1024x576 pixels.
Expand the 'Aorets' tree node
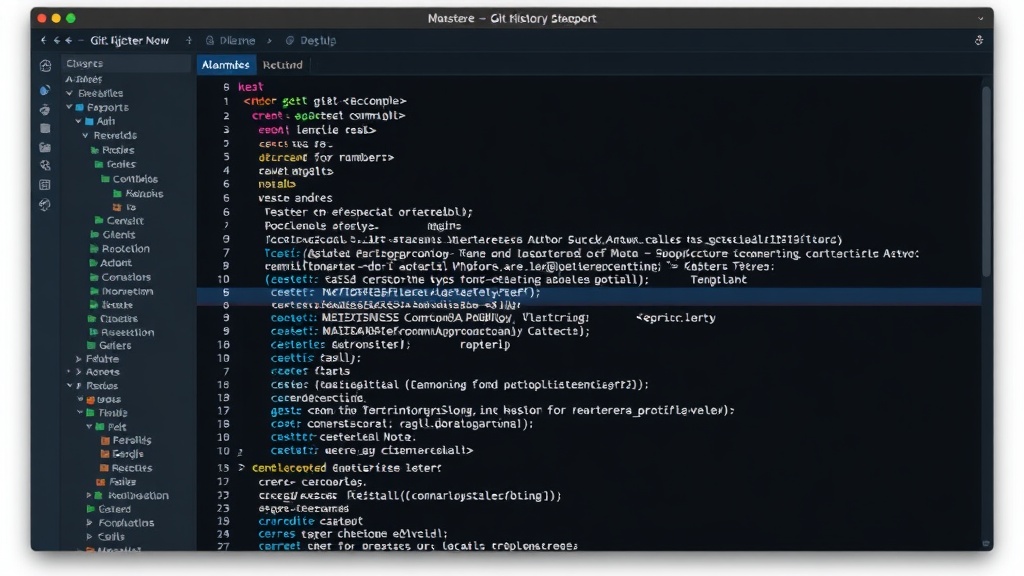(x=78, y=372)
